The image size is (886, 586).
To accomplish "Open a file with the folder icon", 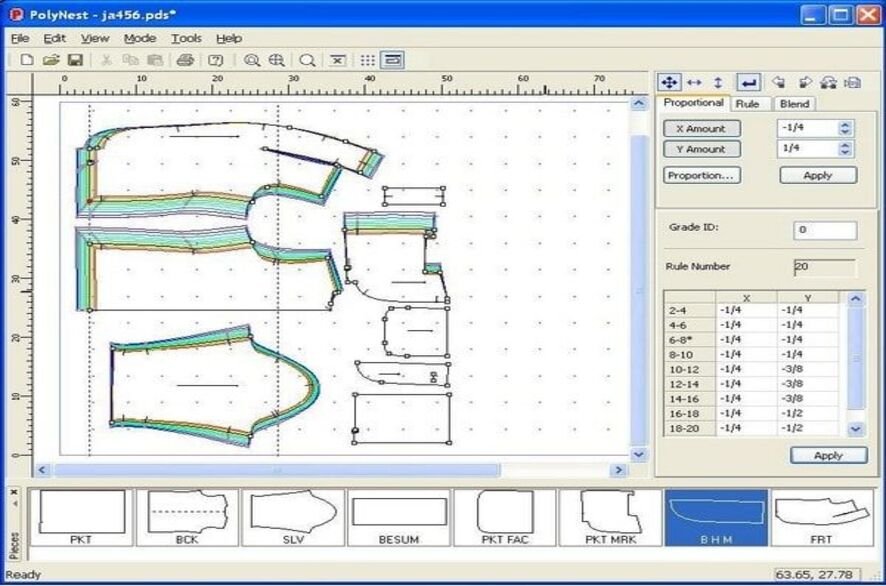I will click(x=51, y=61).
